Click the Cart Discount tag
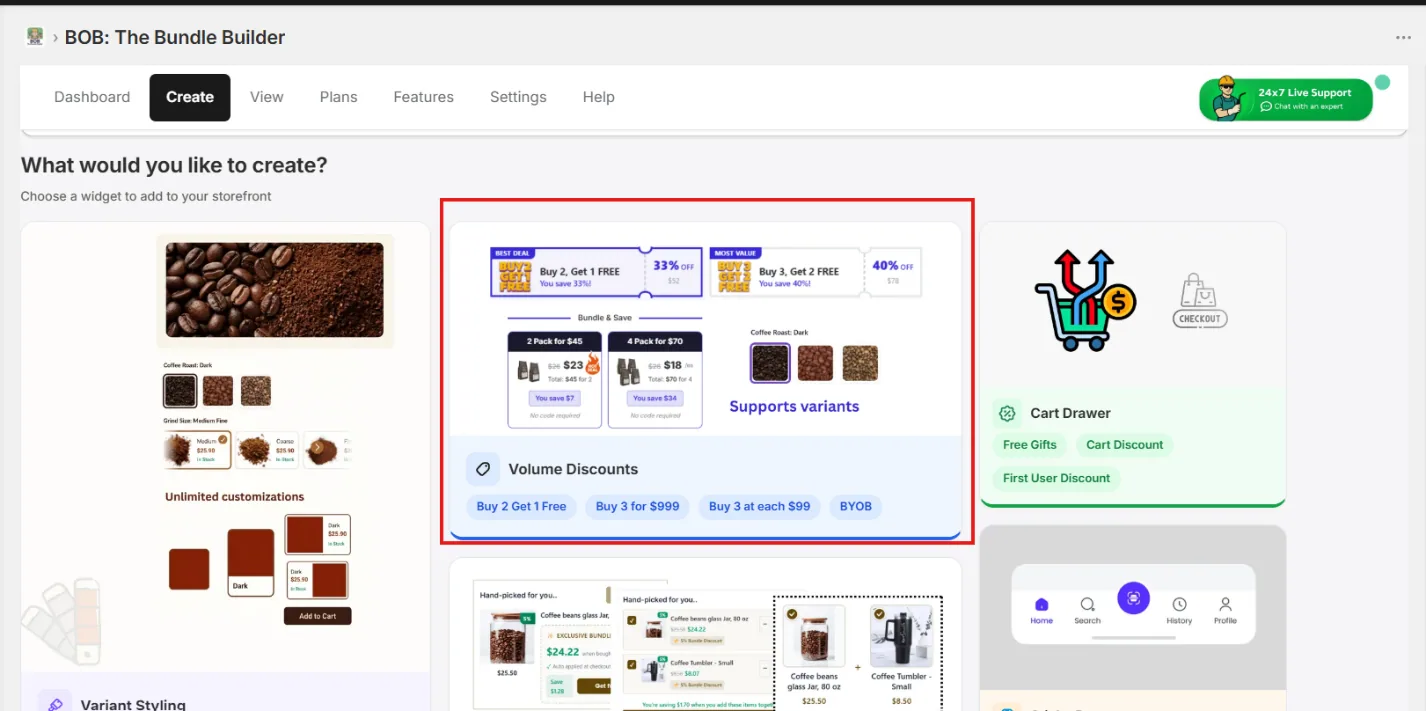1426x711 pixels. 1125,445
